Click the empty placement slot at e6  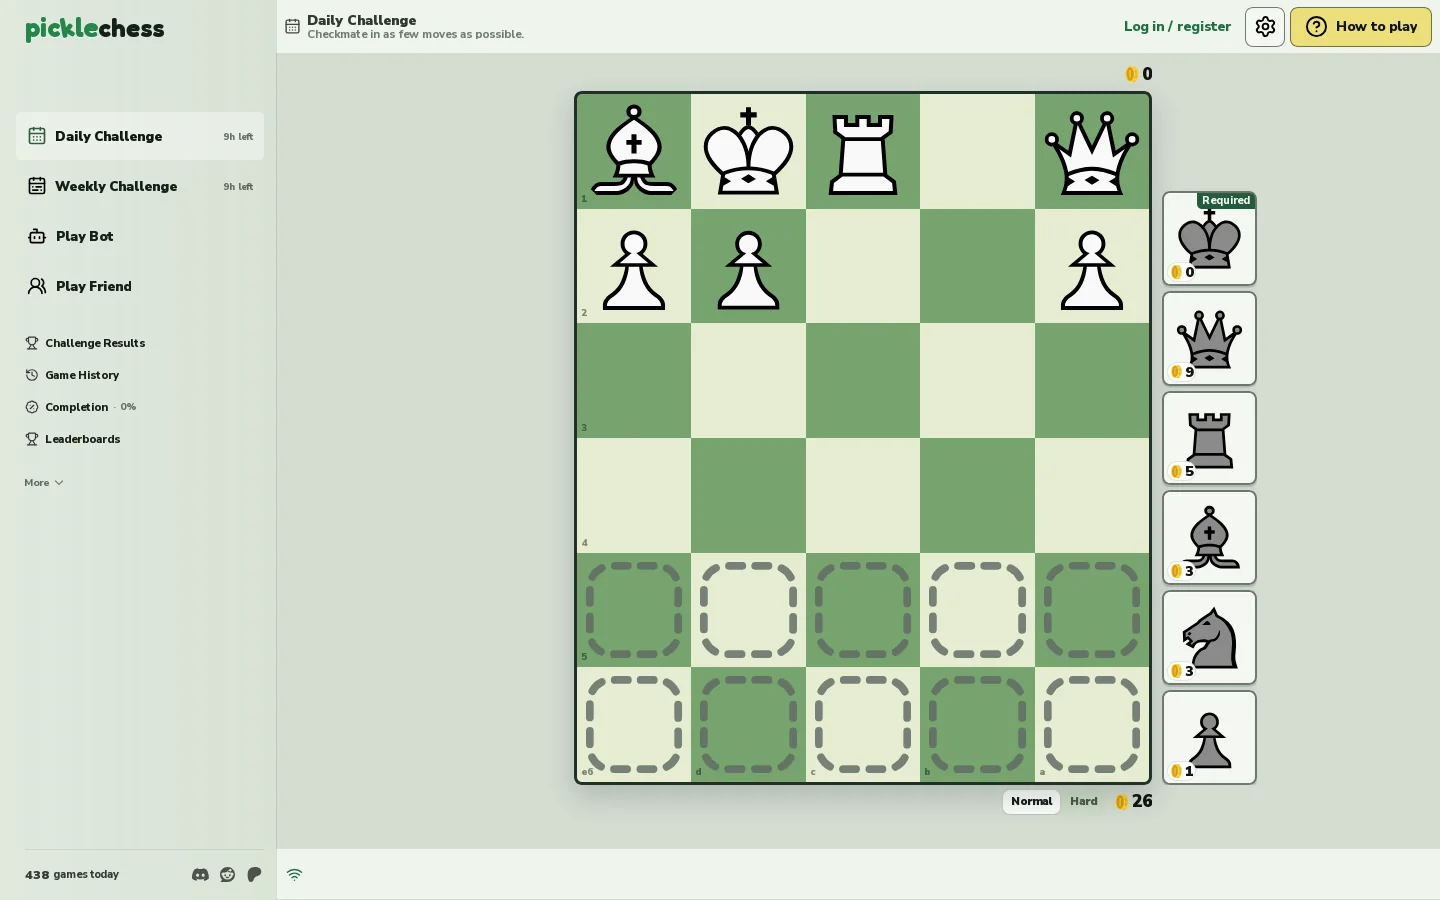634,725
